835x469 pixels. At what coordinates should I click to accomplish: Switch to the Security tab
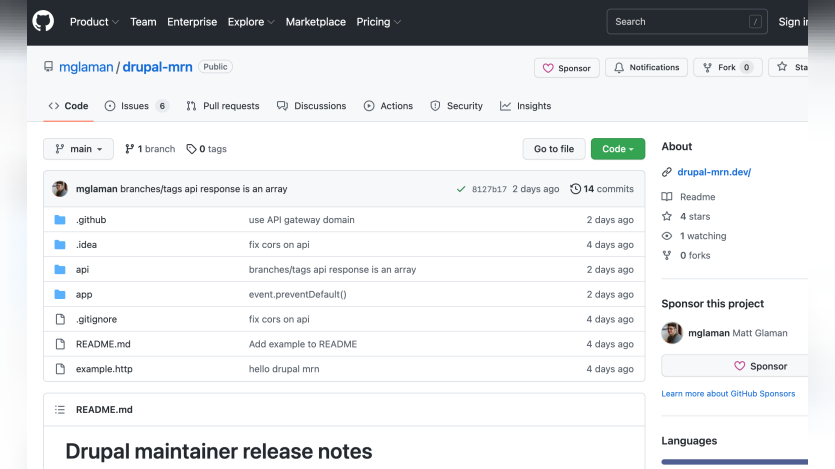pyautogui.click(x=456, y=106)
